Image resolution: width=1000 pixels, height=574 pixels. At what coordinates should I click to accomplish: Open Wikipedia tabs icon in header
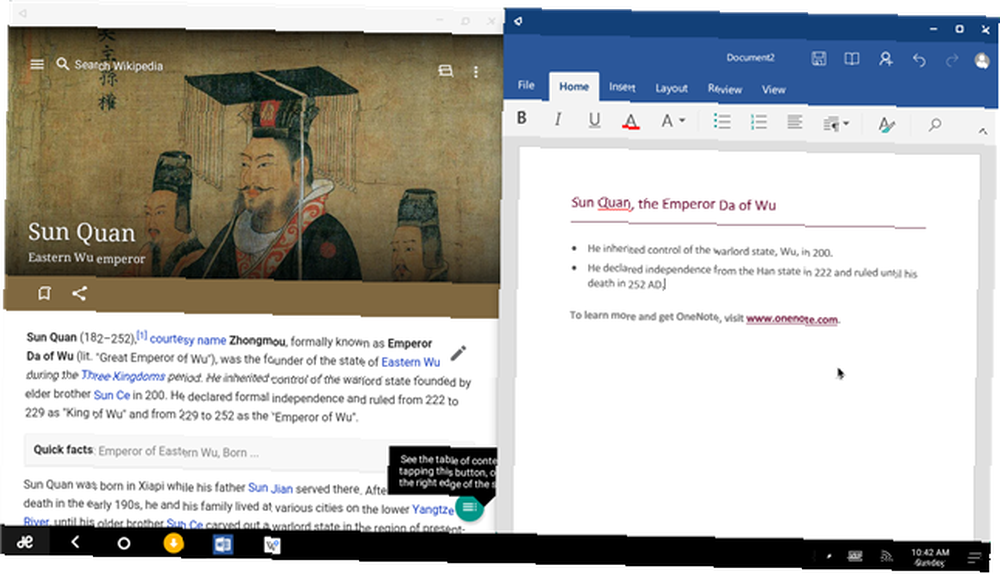click(x=445, y=71)
